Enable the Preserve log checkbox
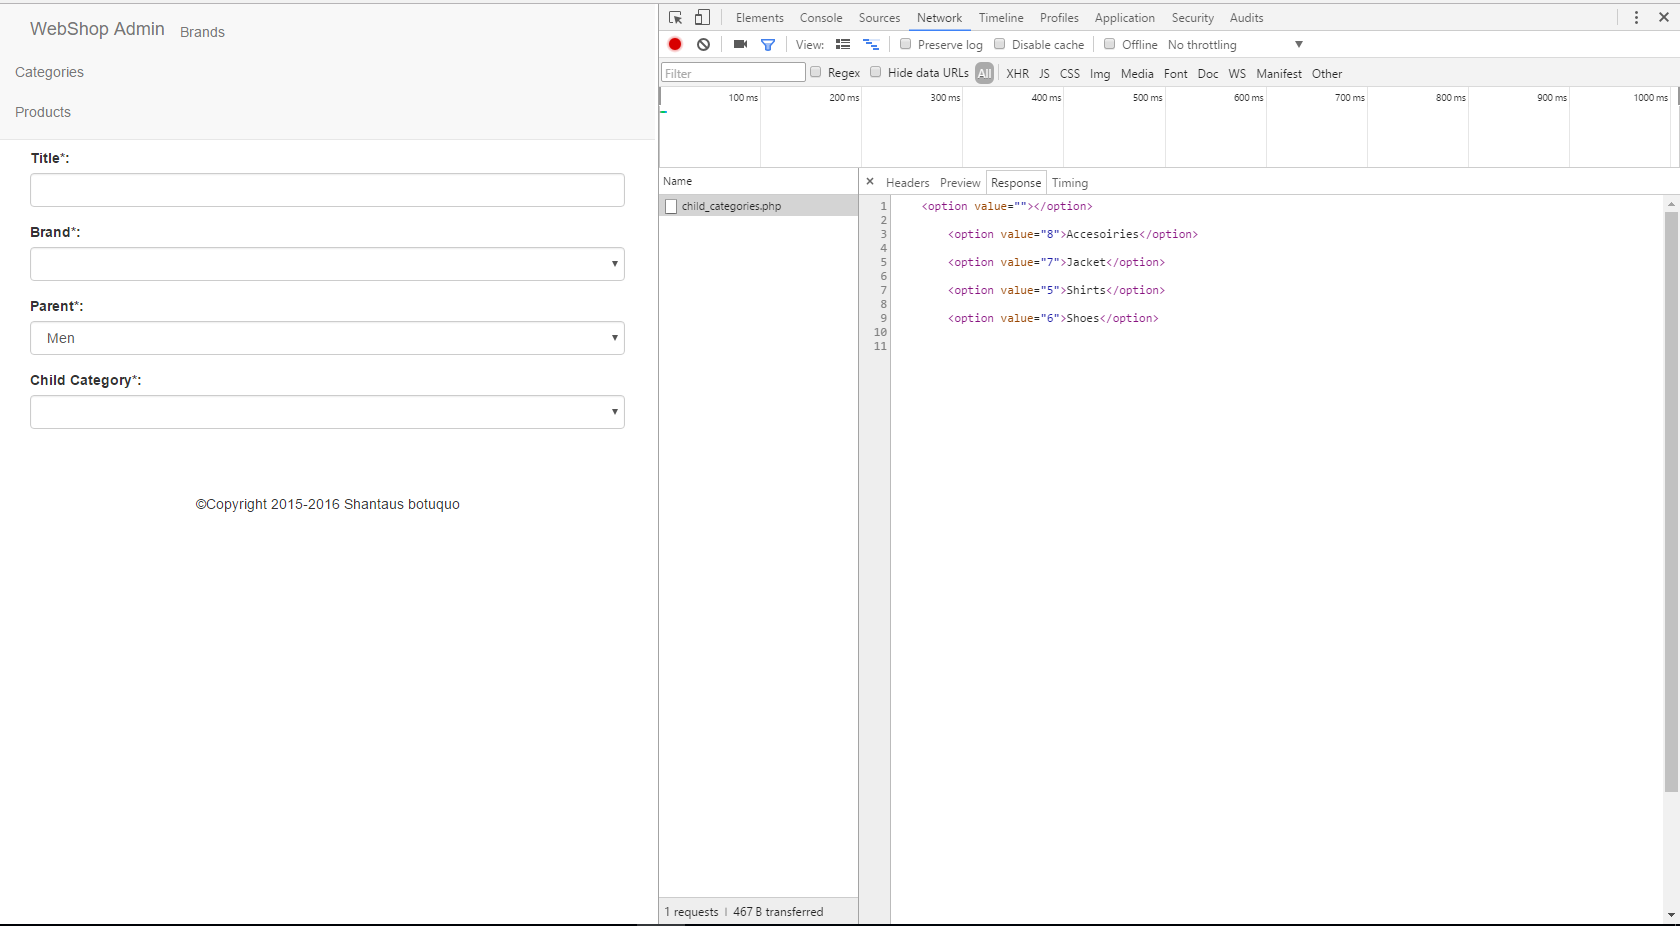The height and width of the screenshot is (926, 1680). click(x=906, y=44)
